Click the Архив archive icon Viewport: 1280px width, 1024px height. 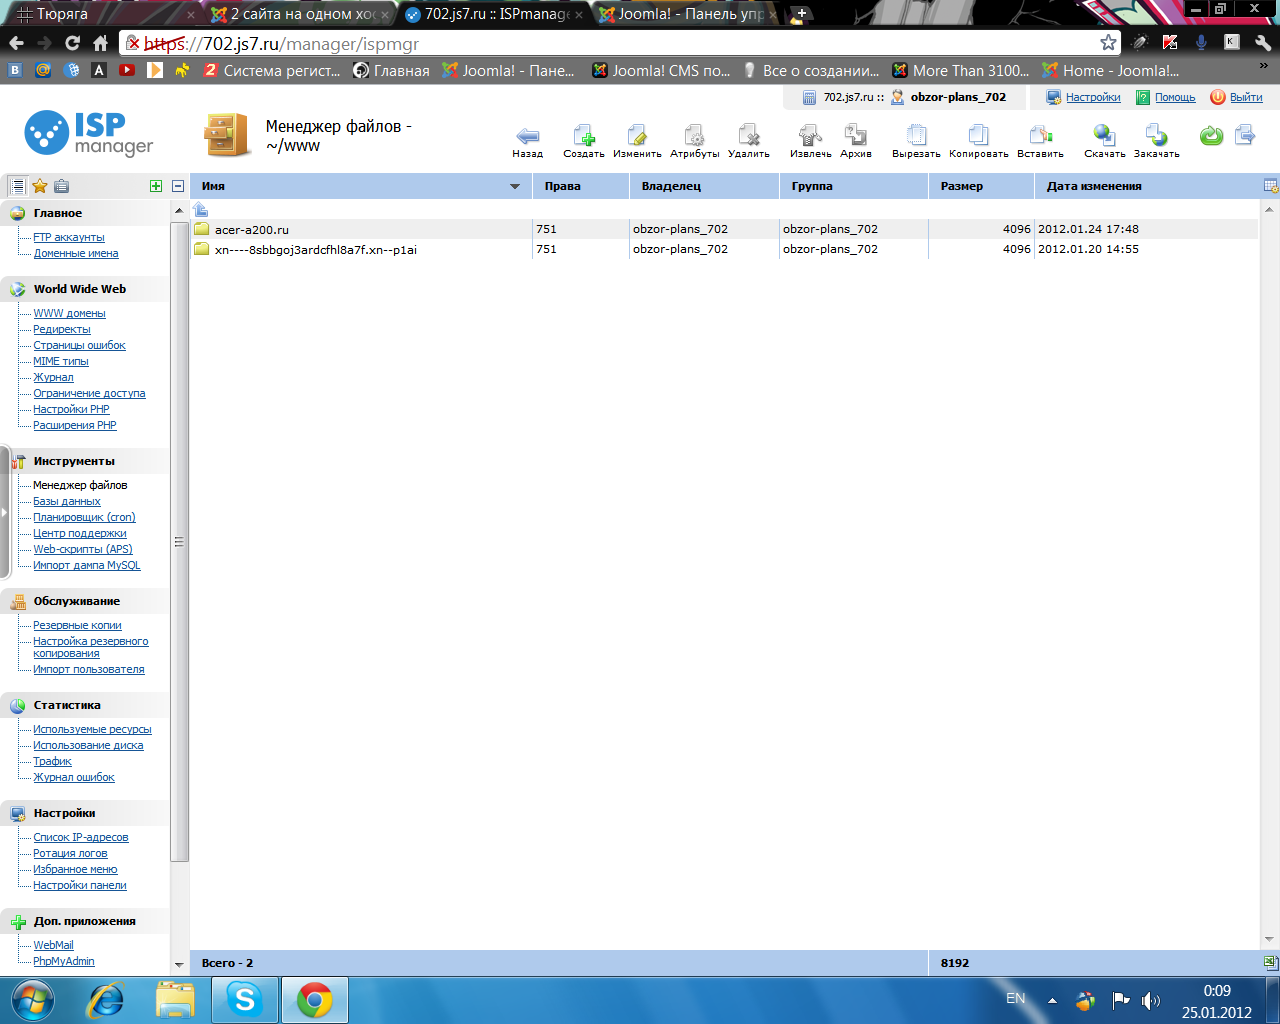pyautogui.click(x=856, y=136)
